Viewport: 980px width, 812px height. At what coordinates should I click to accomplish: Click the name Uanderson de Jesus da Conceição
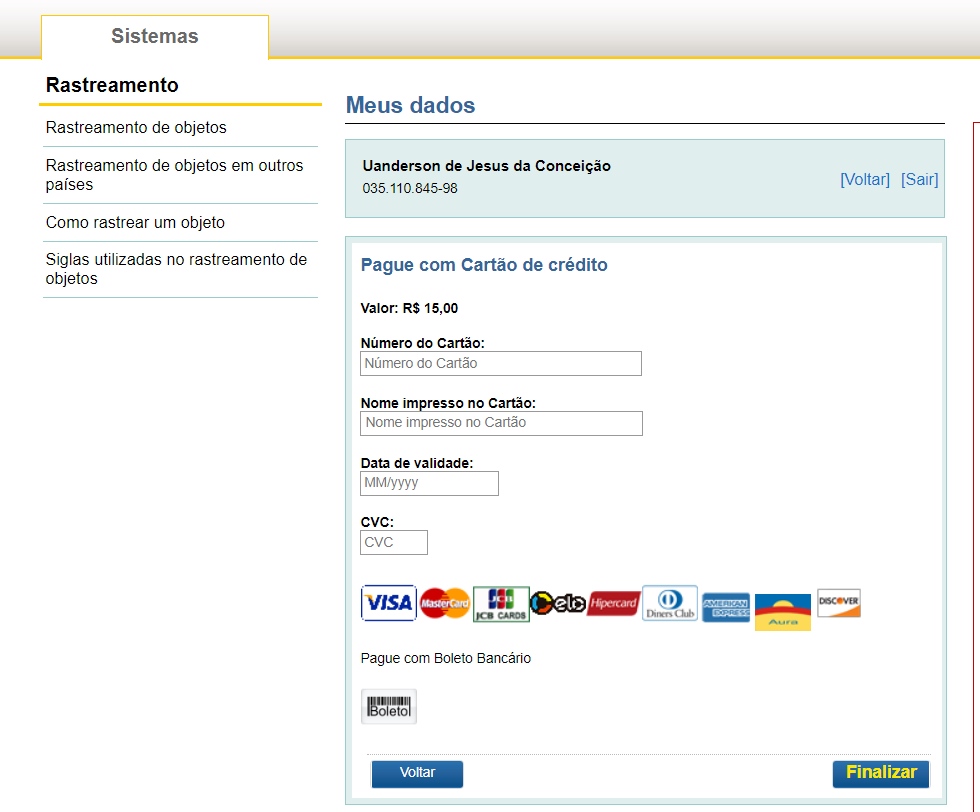click(x=486, y=166)
